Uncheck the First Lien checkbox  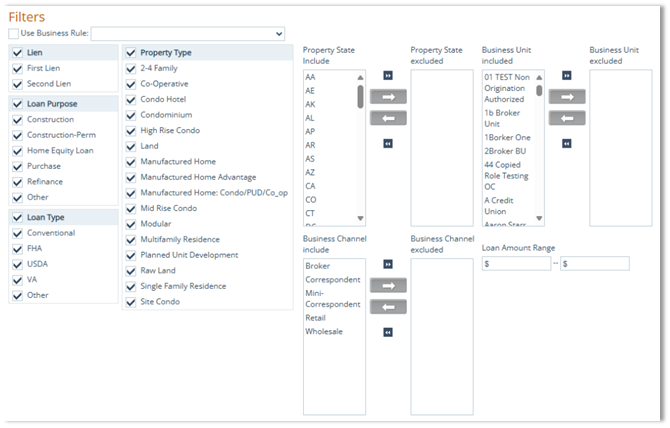(x=16, y=68)
